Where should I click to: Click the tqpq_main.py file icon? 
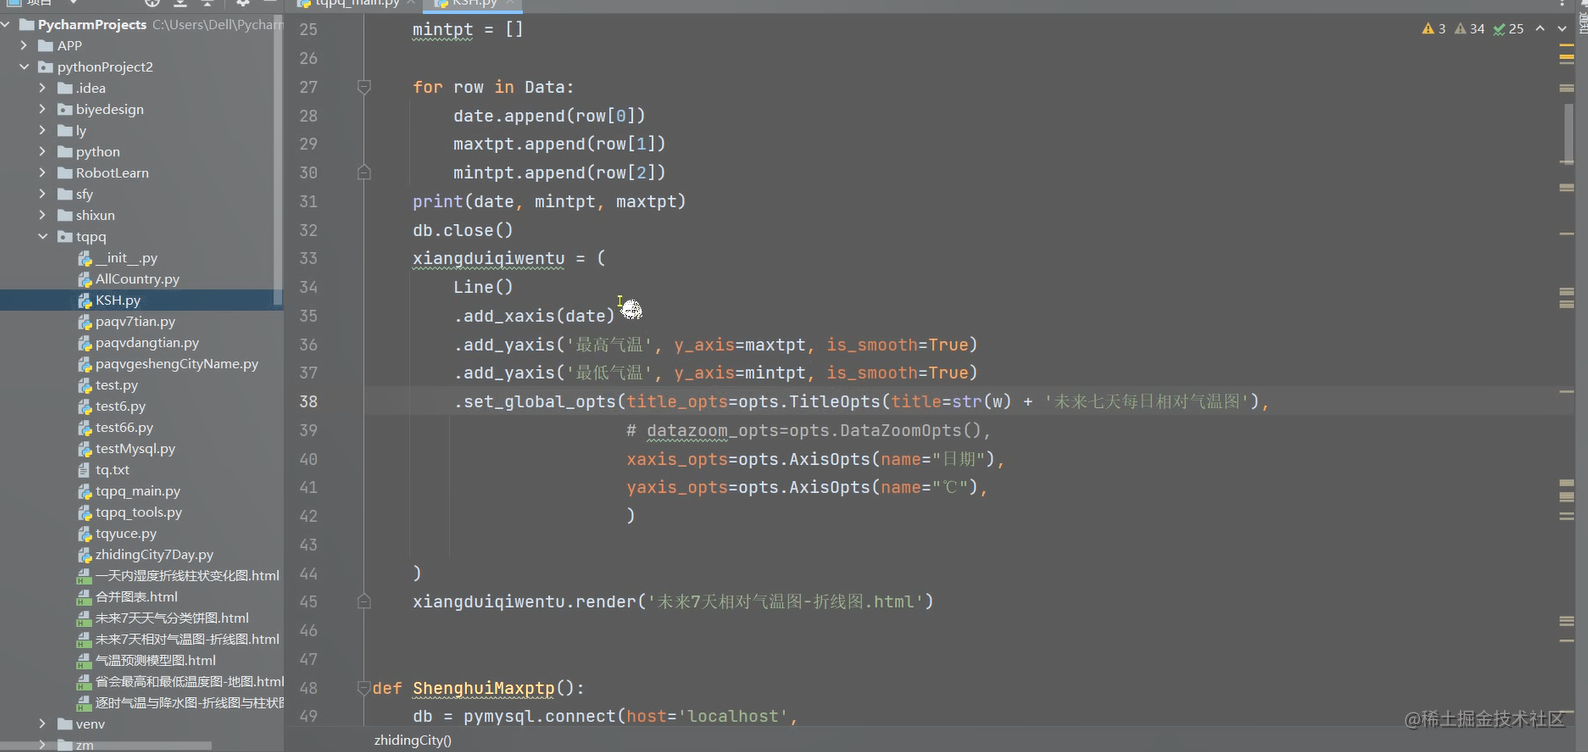tap(85, 491)
